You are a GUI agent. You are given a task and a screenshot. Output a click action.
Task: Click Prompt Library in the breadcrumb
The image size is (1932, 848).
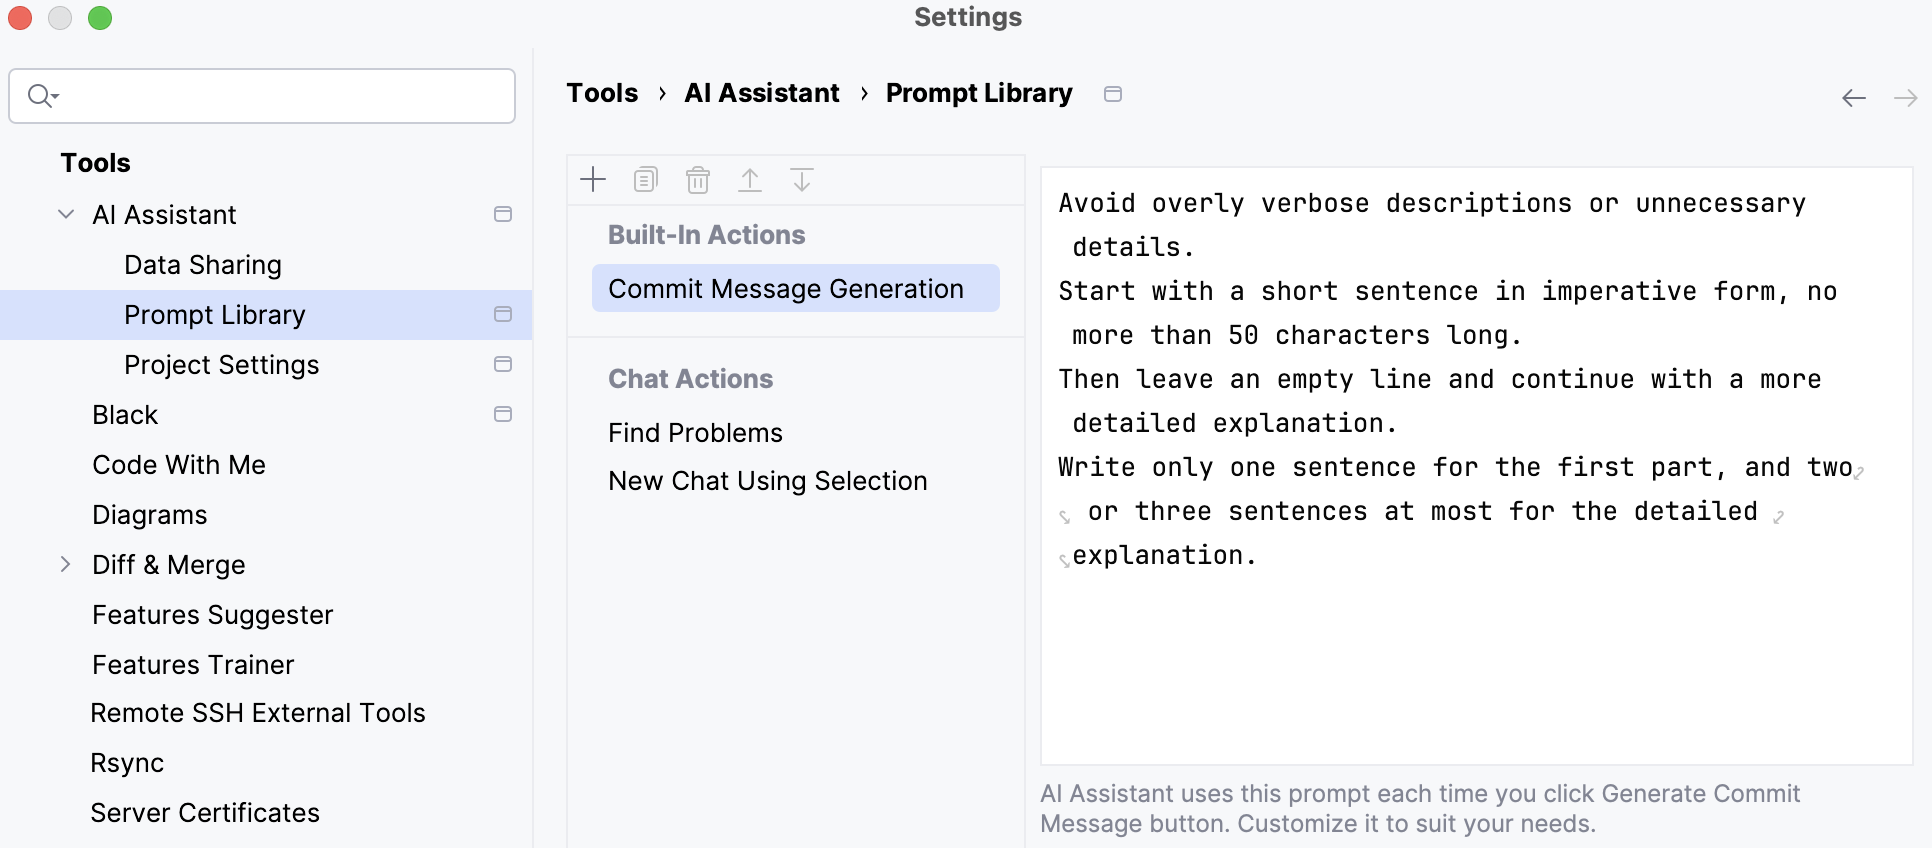pyautogui.click(x=979, y=93)
